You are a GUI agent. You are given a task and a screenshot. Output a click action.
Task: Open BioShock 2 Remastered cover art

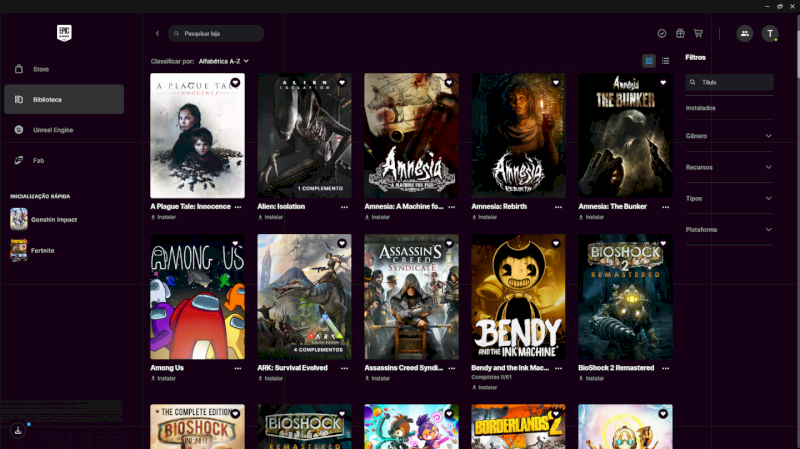(x=625, y=297)
